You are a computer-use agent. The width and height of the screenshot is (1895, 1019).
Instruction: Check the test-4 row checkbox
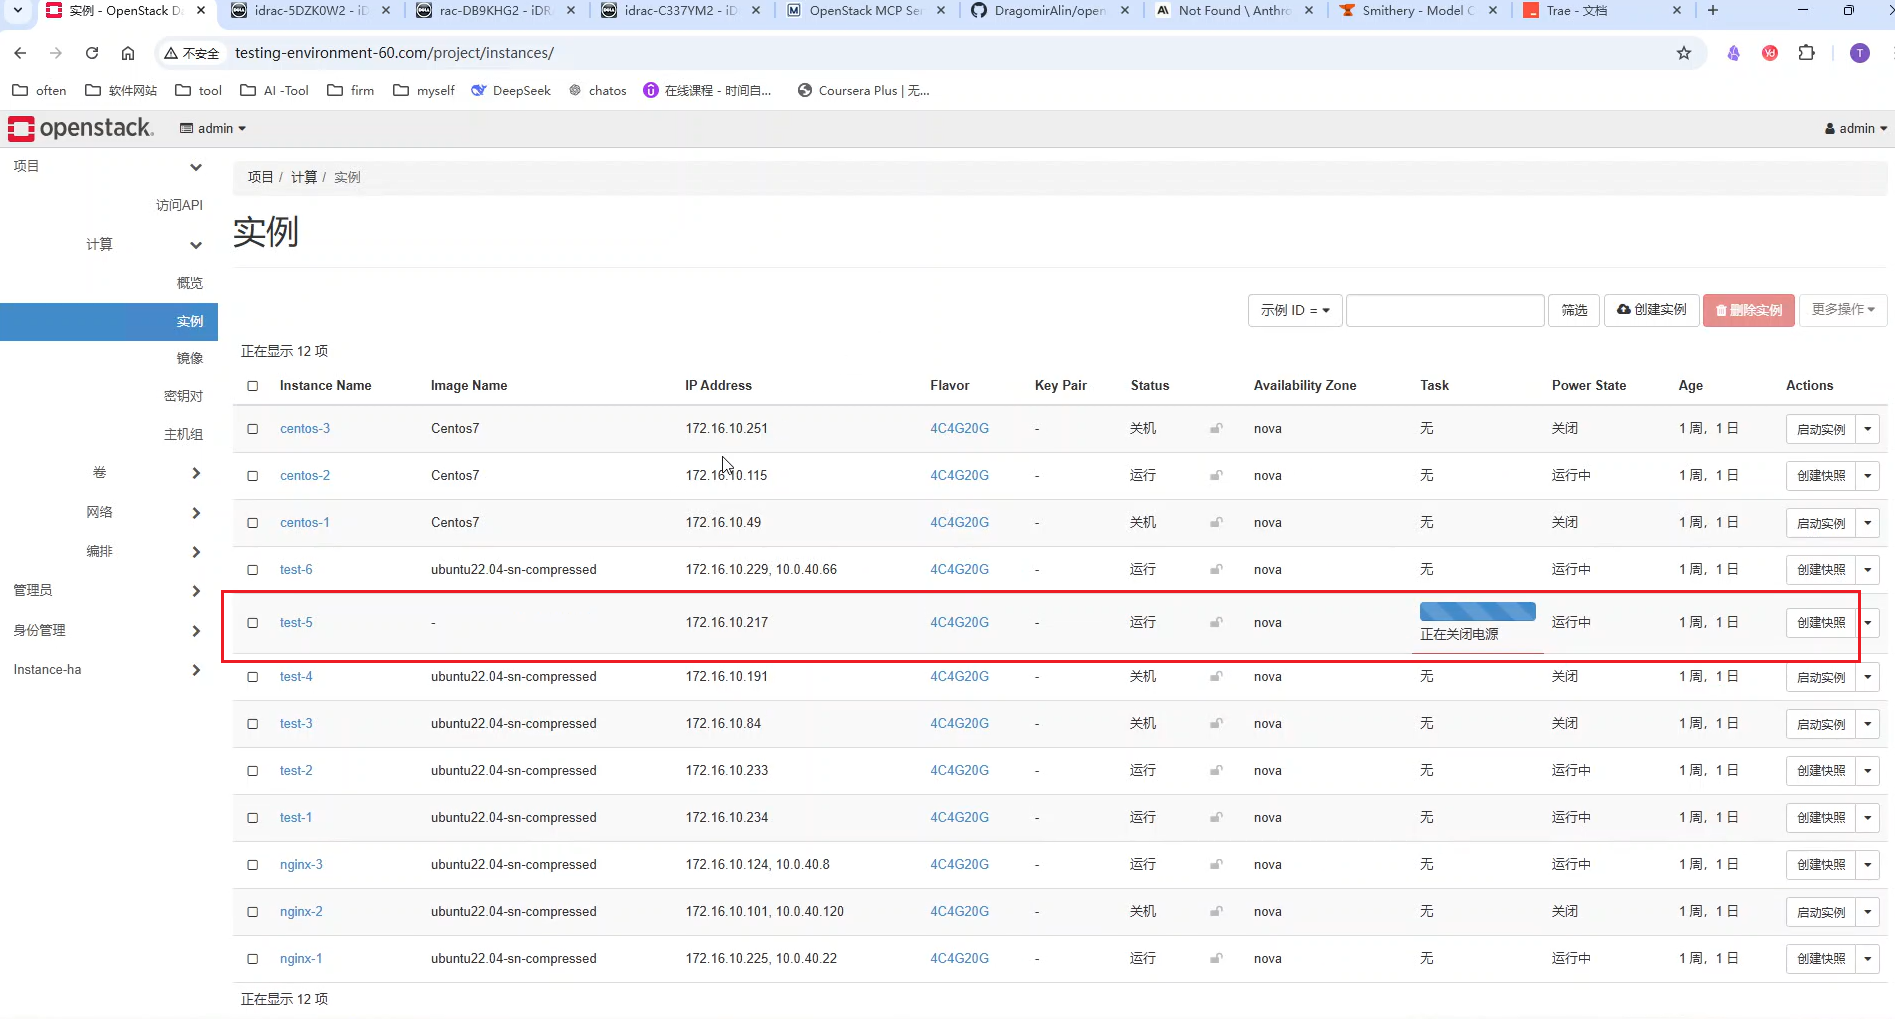tap(253, 677)
